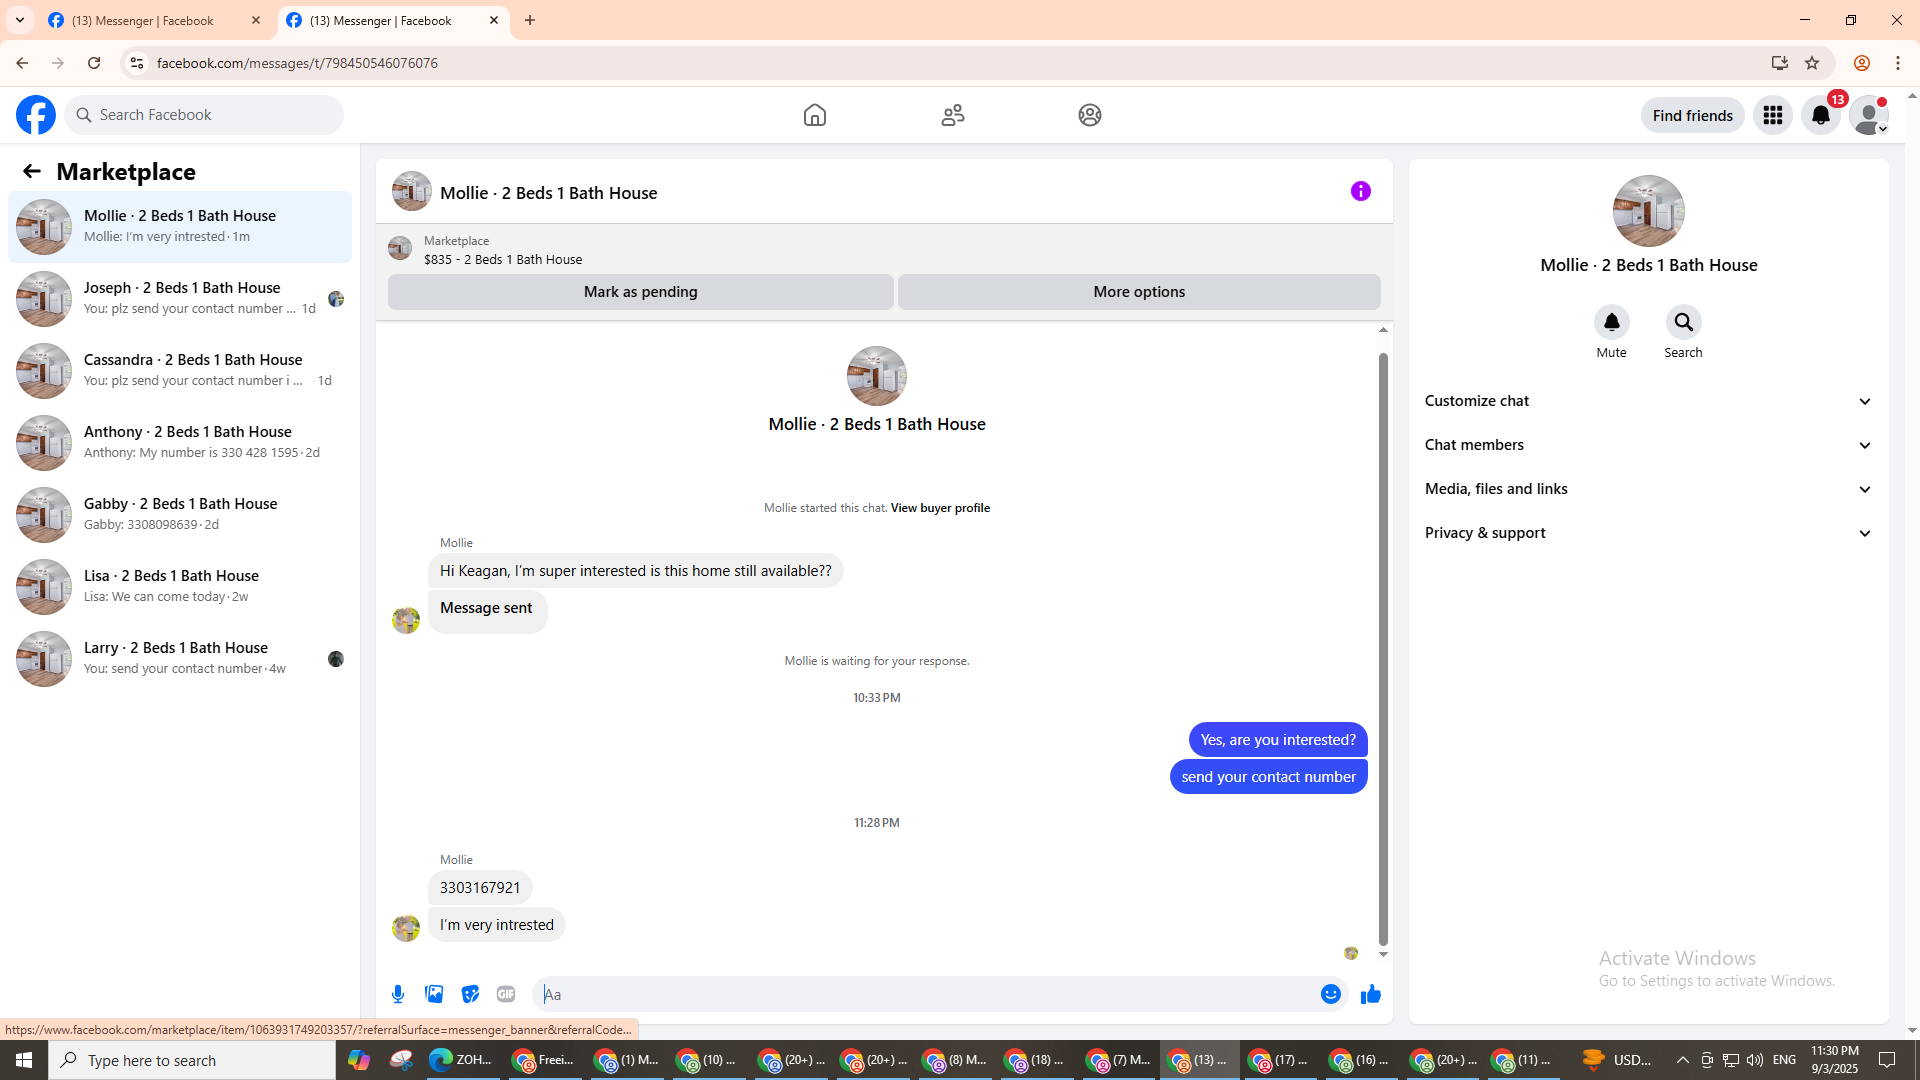Switch to the first Messenger browser tab

pyautogui.click(x=155, y=20)
